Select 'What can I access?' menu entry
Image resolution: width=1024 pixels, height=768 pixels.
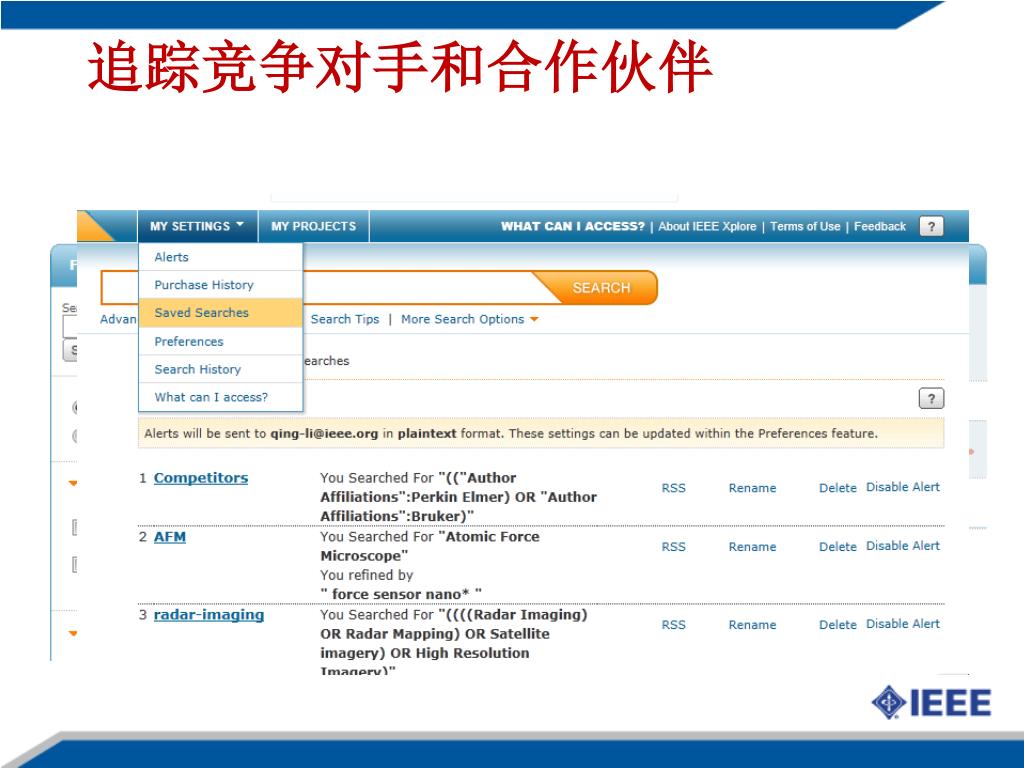221,397
